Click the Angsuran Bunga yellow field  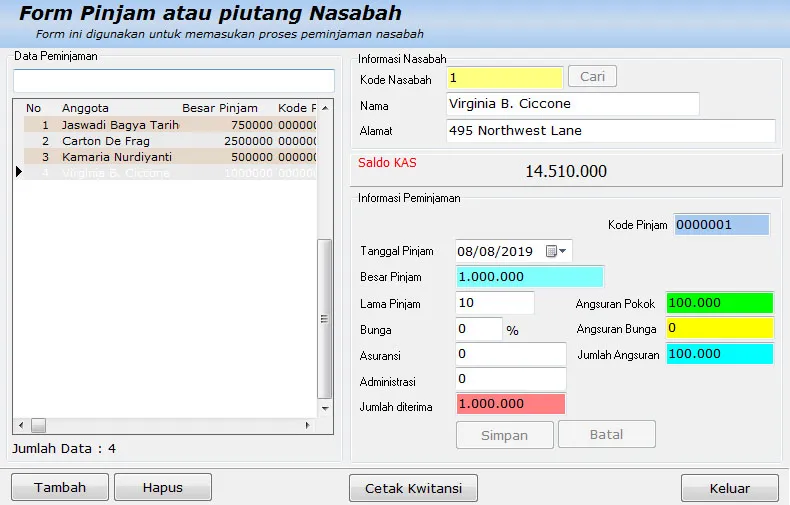point(719,328)
